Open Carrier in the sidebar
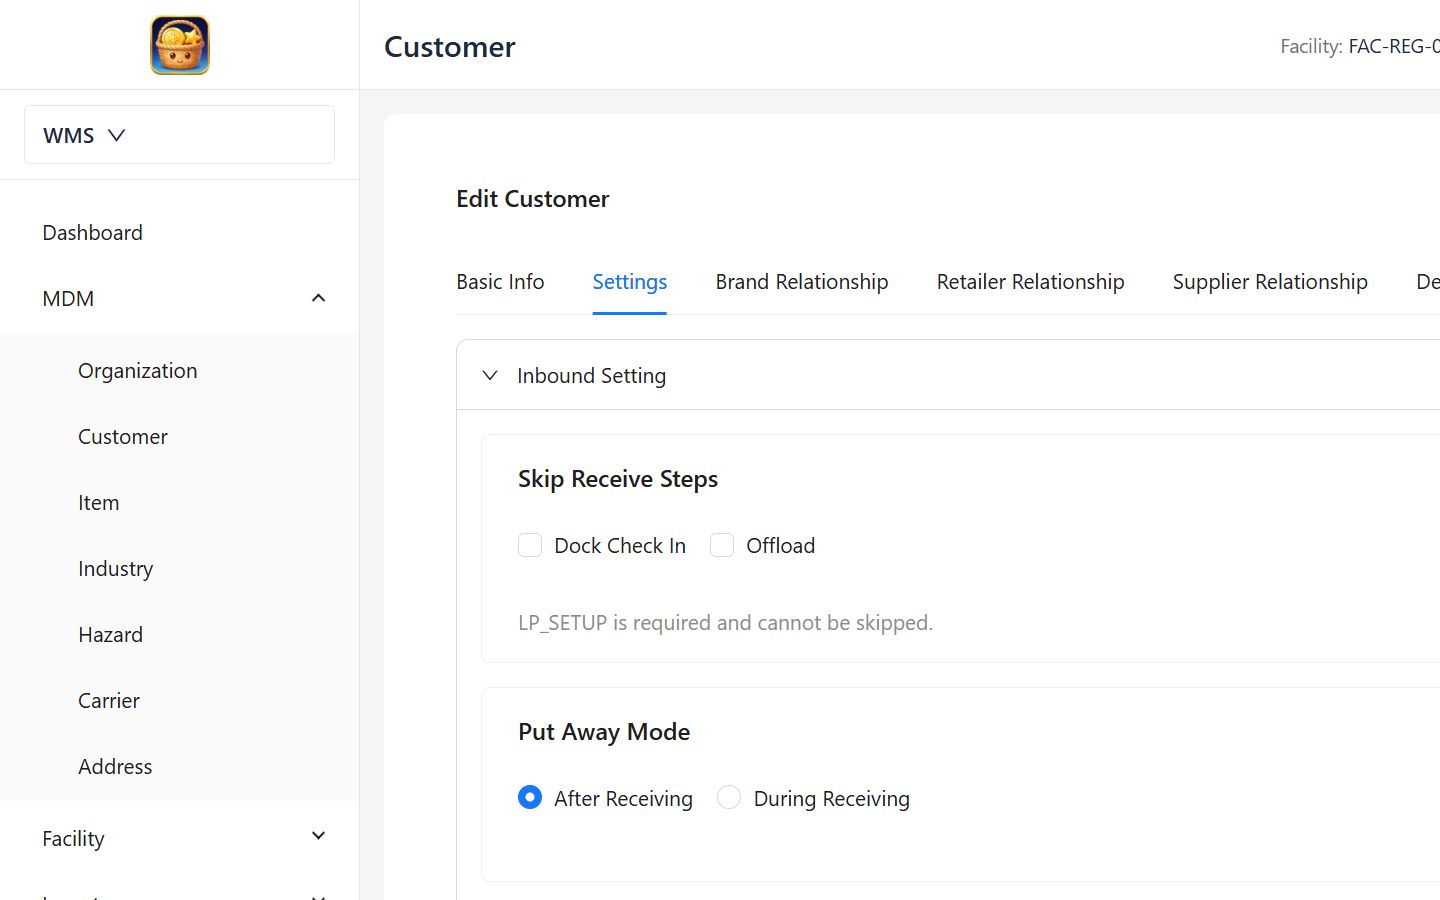 [x=108, y=700]
